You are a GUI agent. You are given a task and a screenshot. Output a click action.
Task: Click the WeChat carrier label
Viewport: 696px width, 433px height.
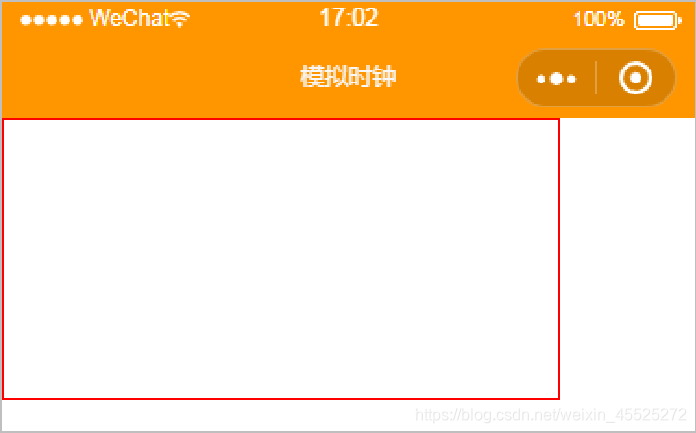(x=130, y=18)
